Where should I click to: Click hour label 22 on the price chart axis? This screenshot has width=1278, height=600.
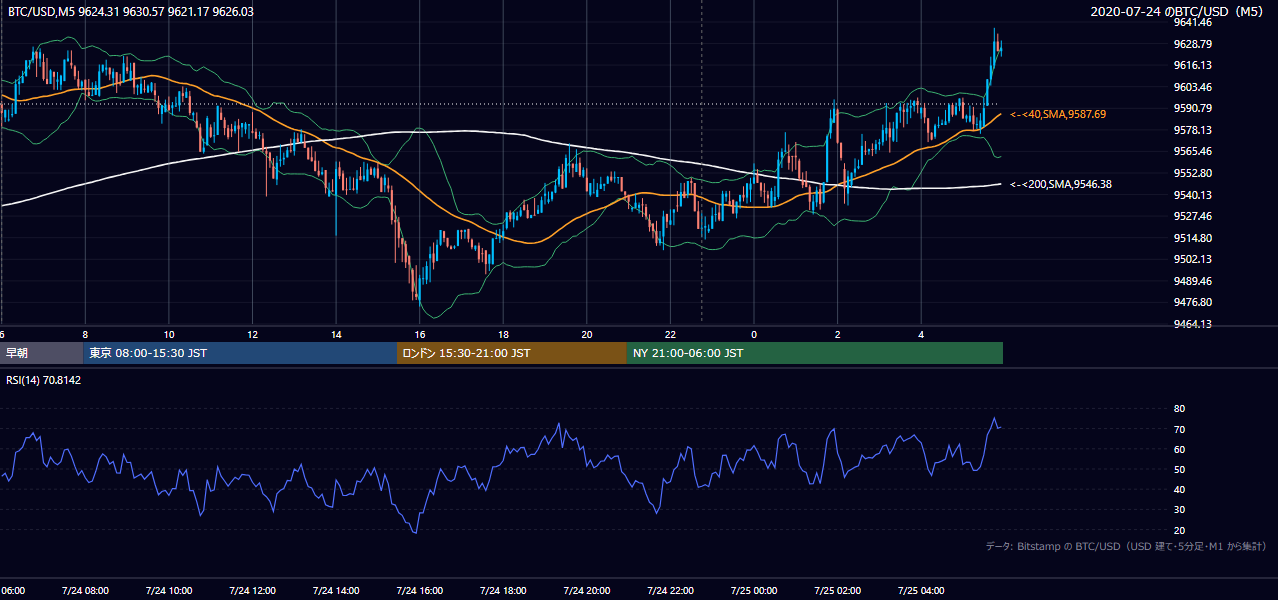coord(671,334)
